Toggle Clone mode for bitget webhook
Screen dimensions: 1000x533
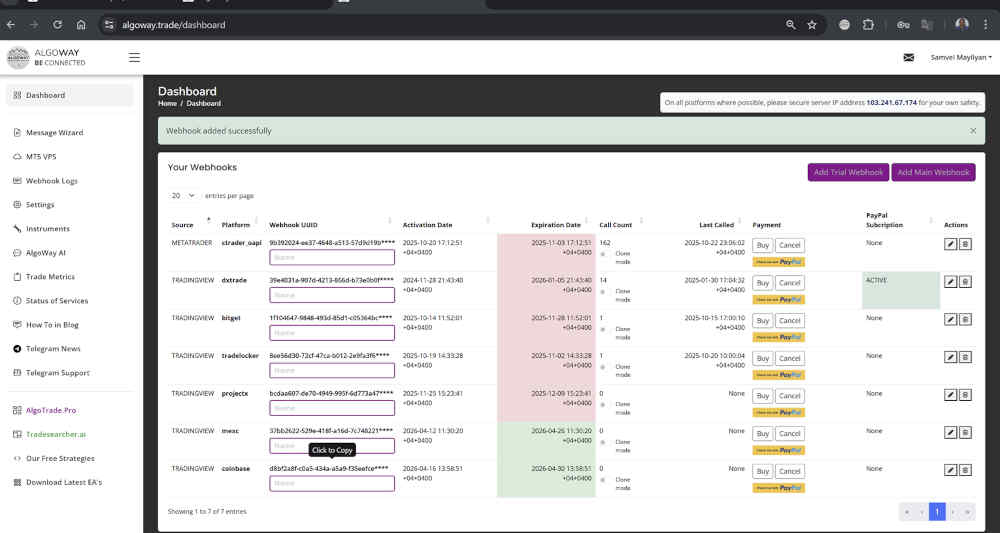[x=603, y=329]
